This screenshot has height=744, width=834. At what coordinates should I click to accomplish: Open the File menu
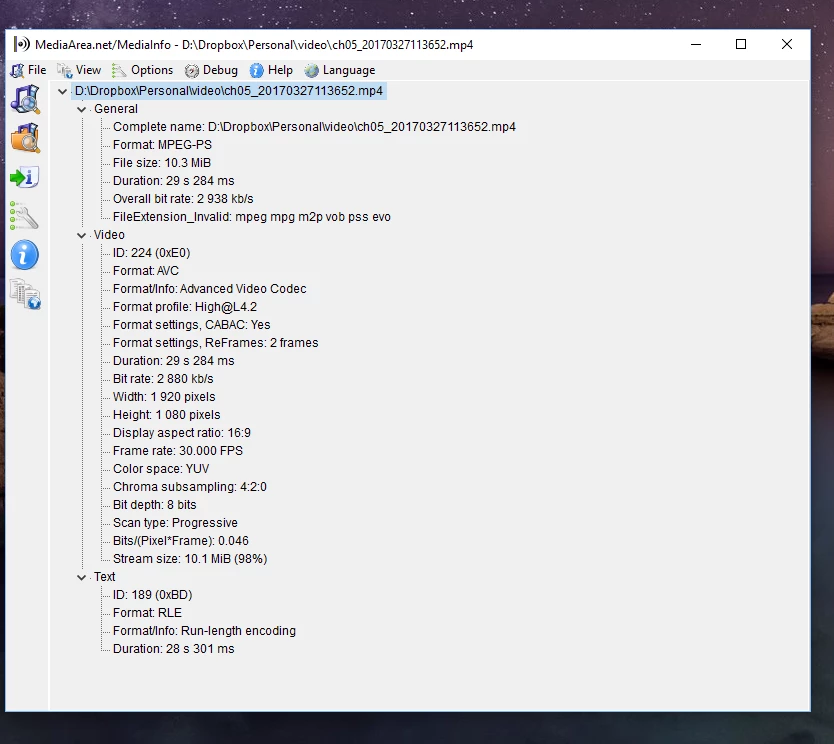pos(37,70)
